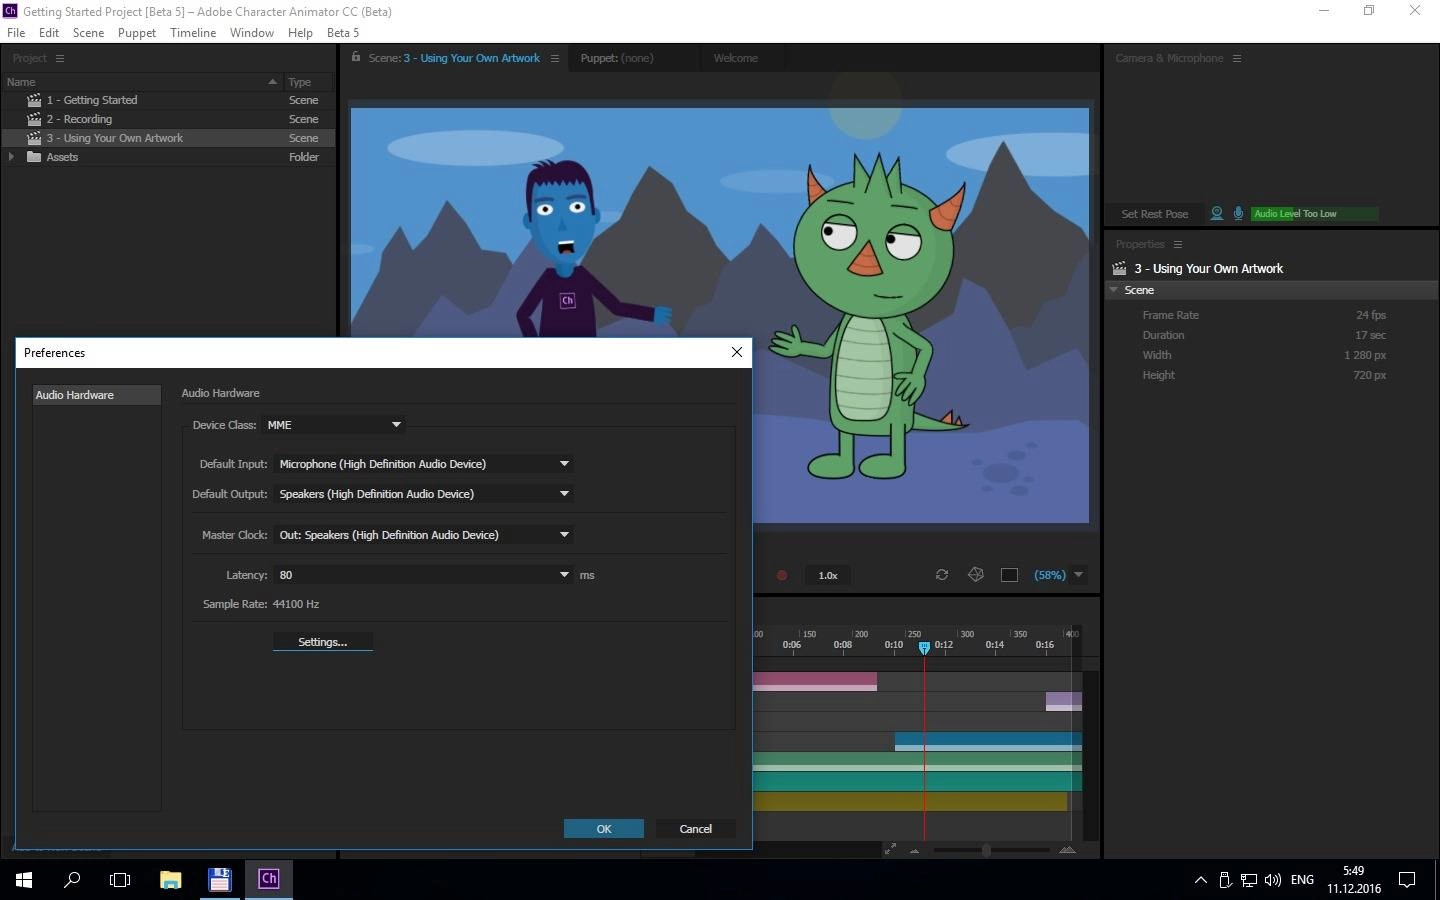Image resolution: width=1440 pixels, height=900 pixels.
Task: Open the Help menu
Action: coord(300,32)
